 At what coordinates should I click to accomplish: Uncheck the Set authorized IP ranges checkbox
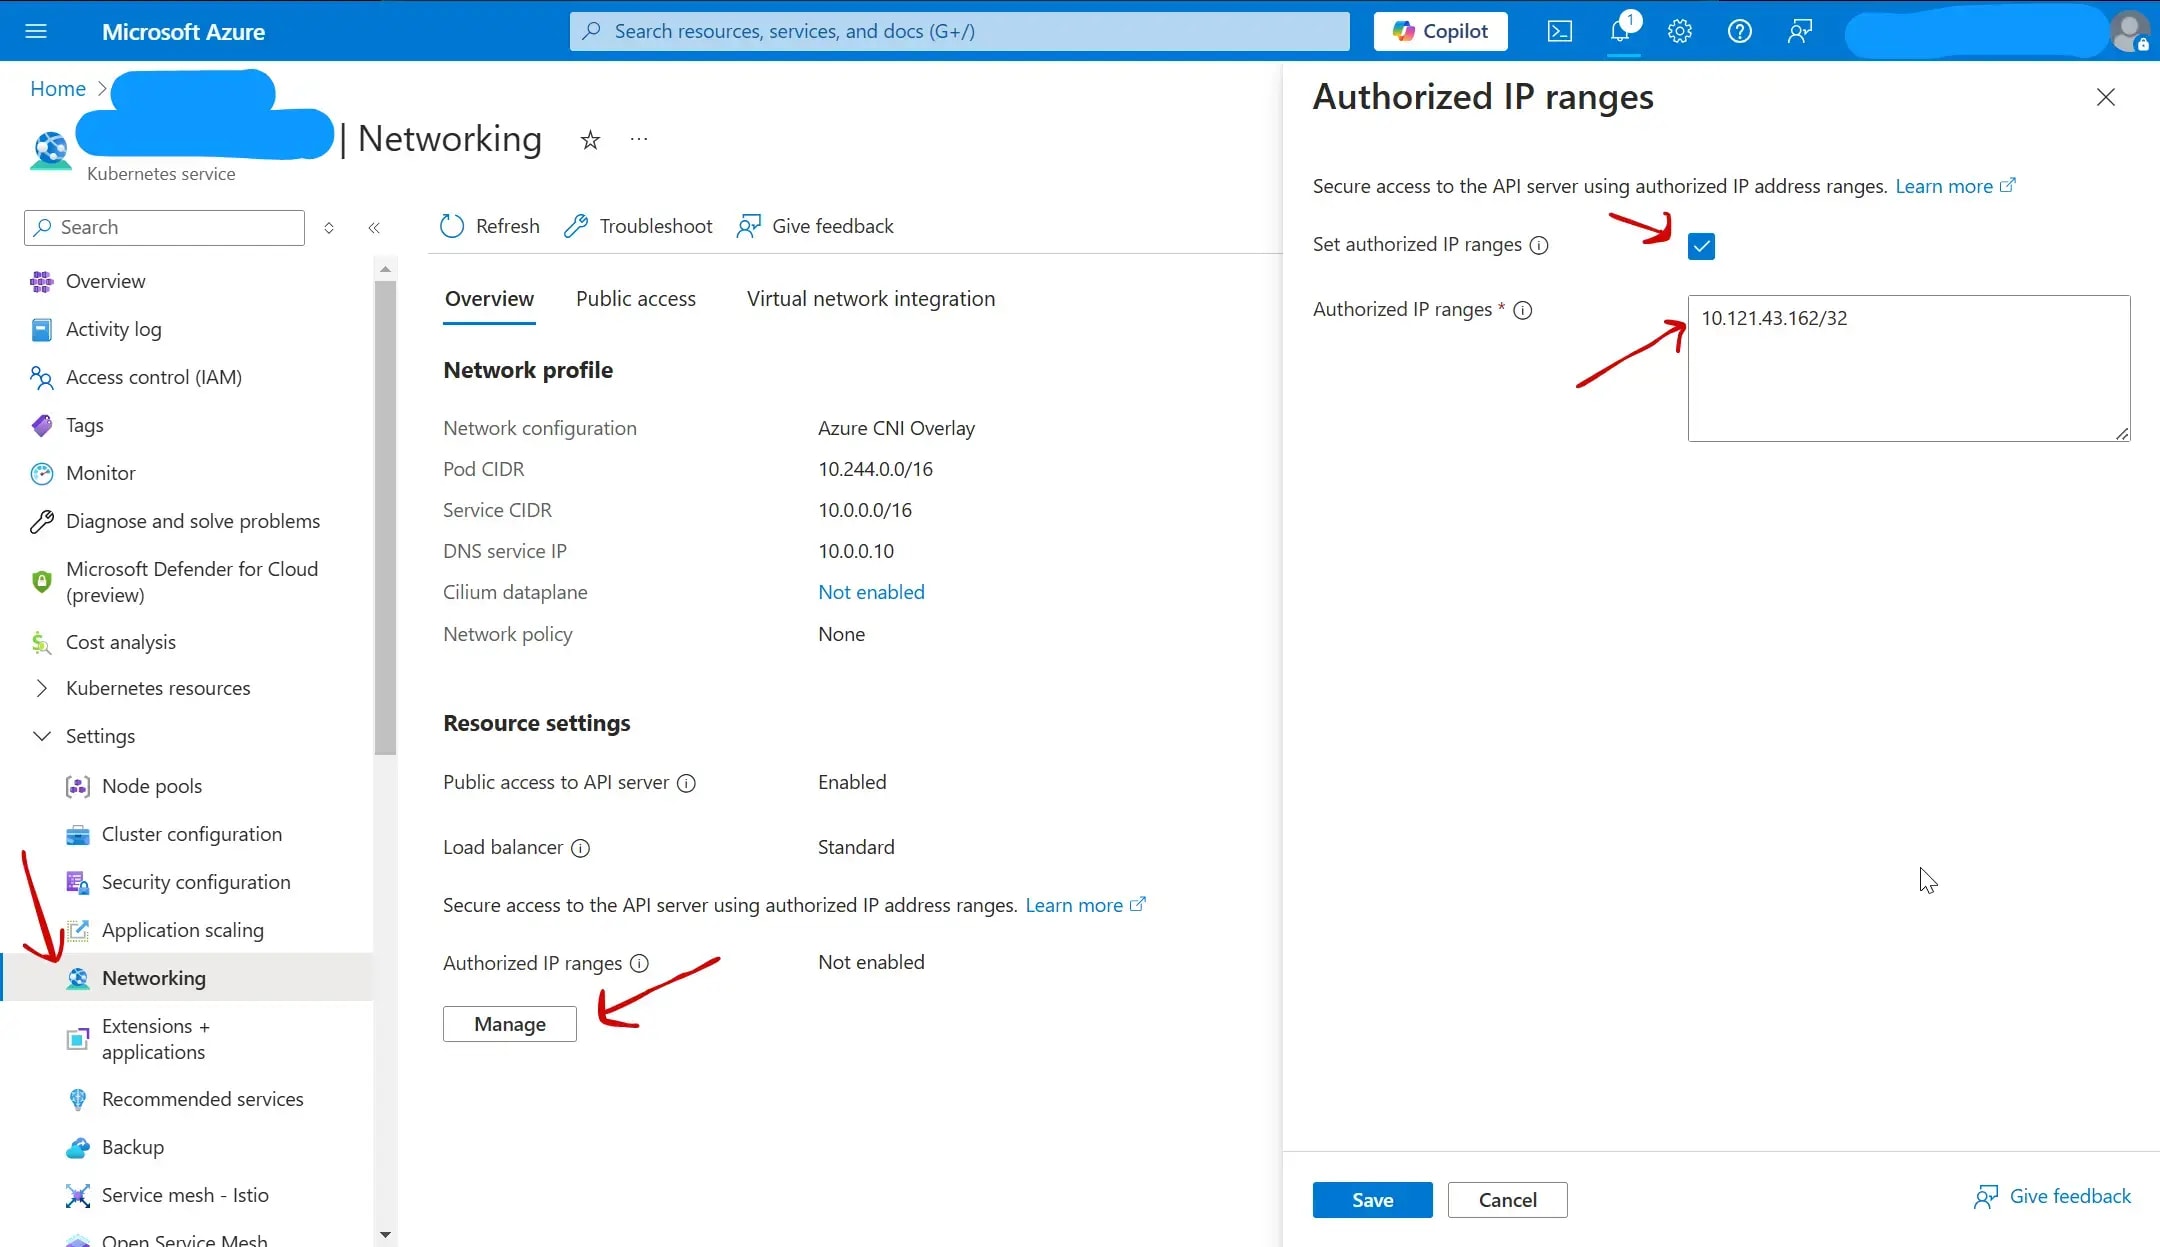point(1701,246)
